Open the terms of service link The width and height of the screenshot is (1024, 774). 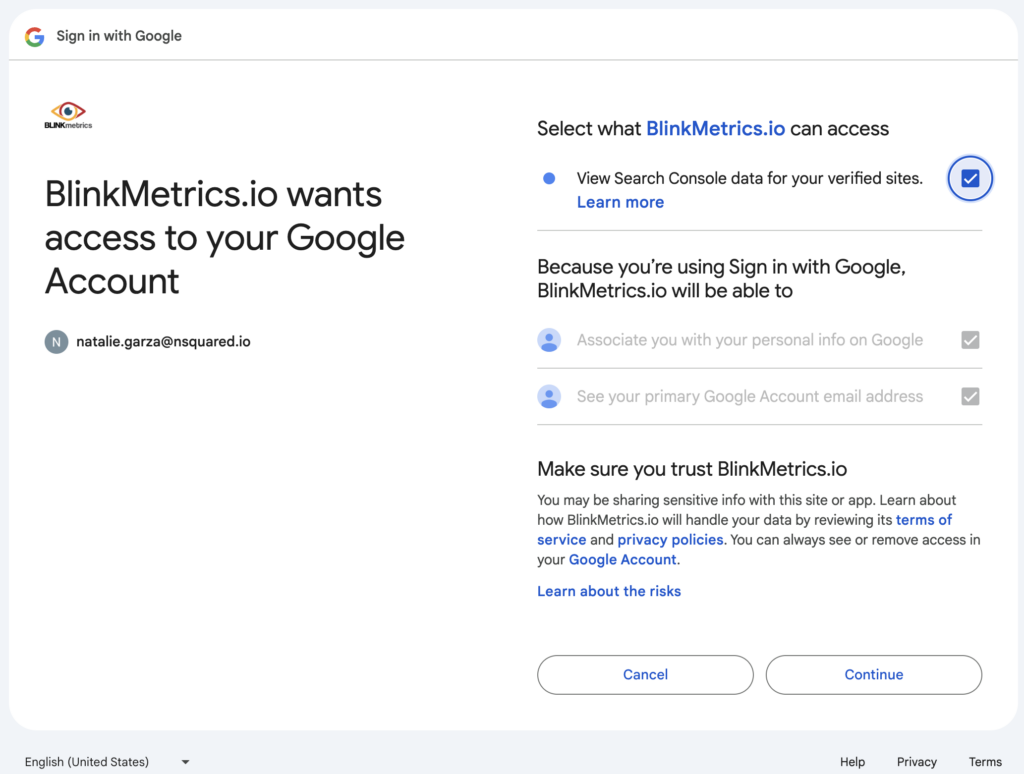point(923,519)
